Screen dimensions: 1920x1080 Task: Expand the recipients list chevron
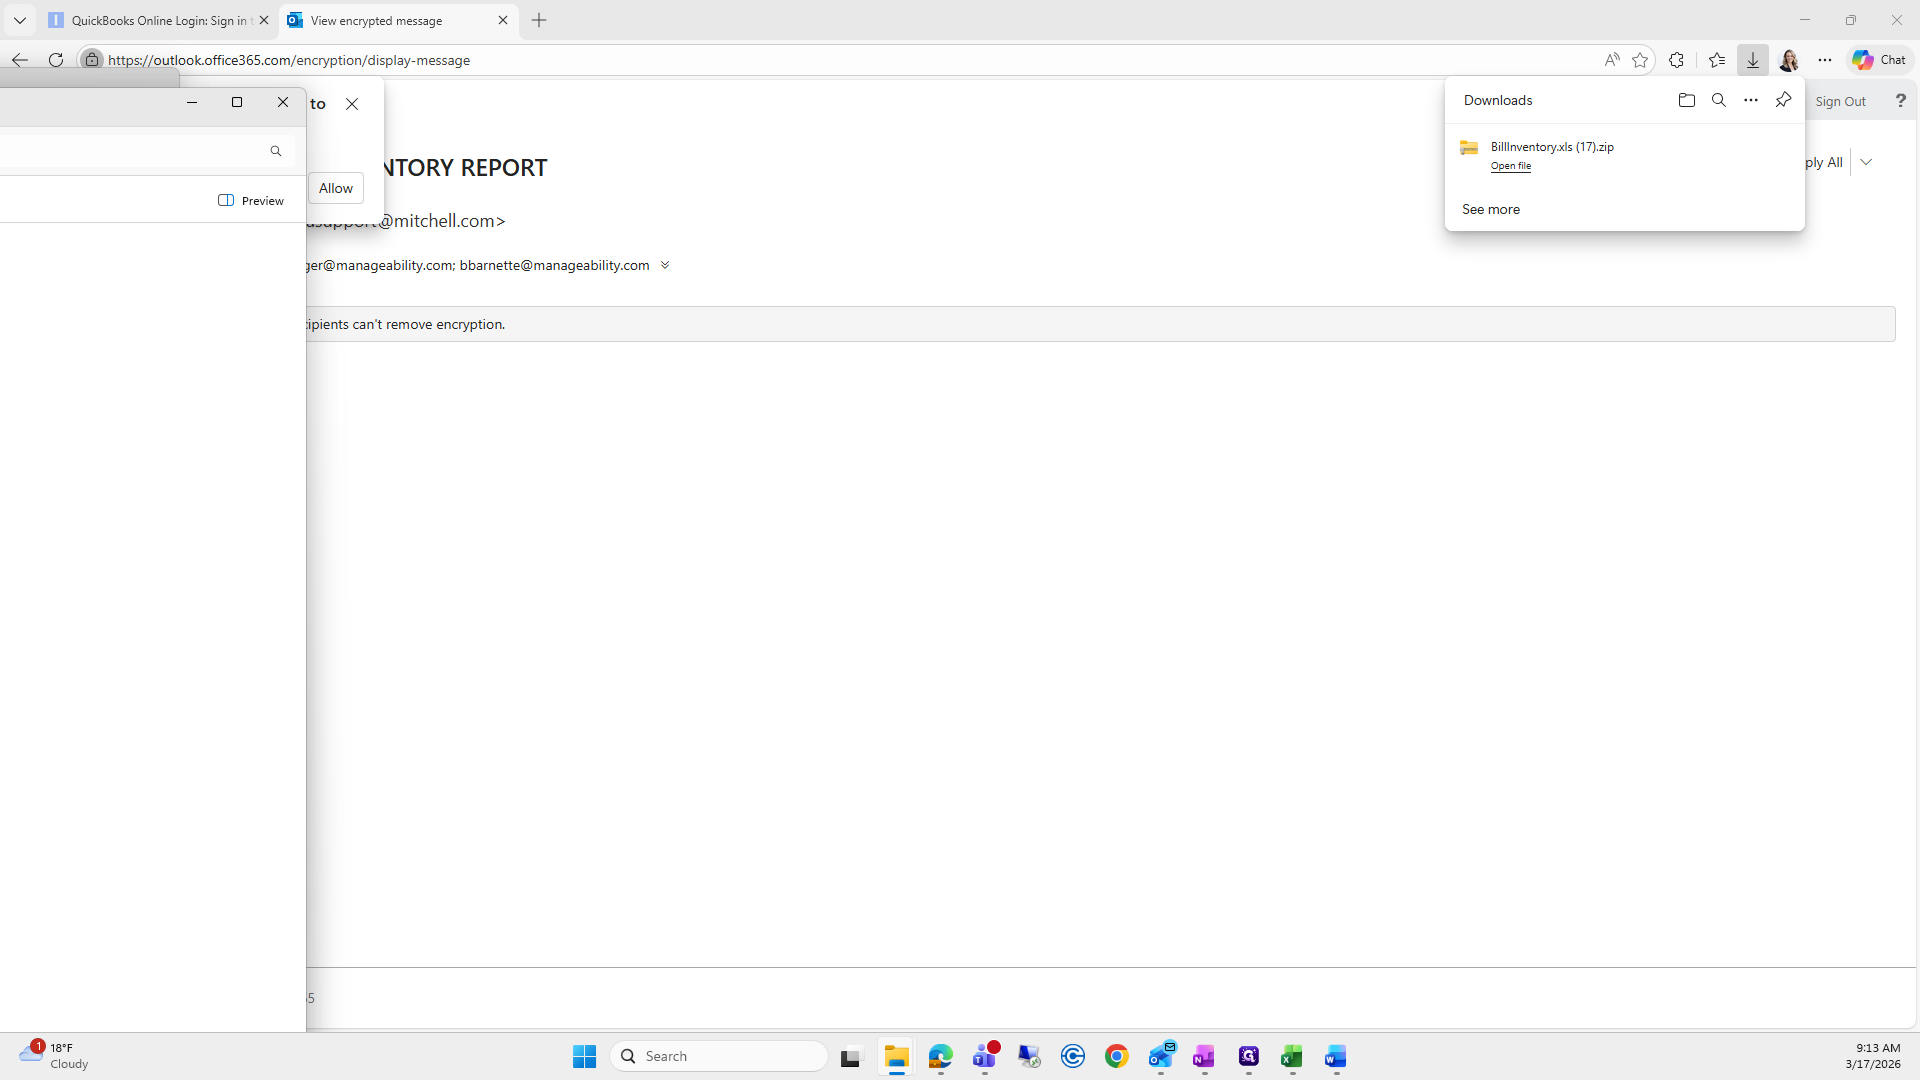665,265
